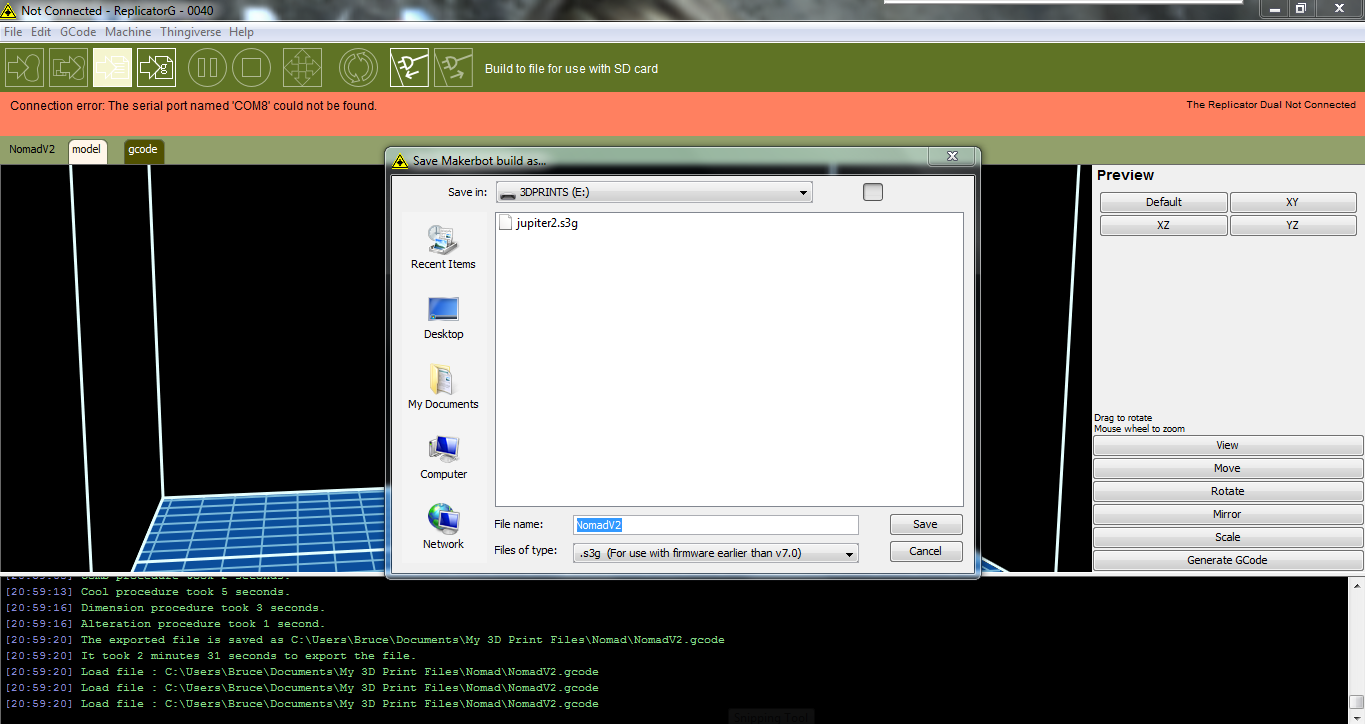Switch to the model tab

(87, 150)
